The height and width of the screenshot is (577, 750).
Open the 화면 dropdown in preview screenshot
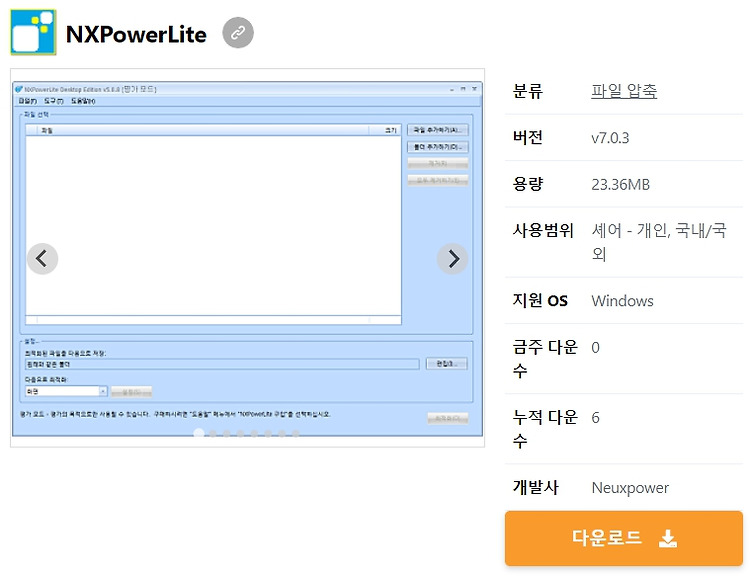tap(66, 391)
